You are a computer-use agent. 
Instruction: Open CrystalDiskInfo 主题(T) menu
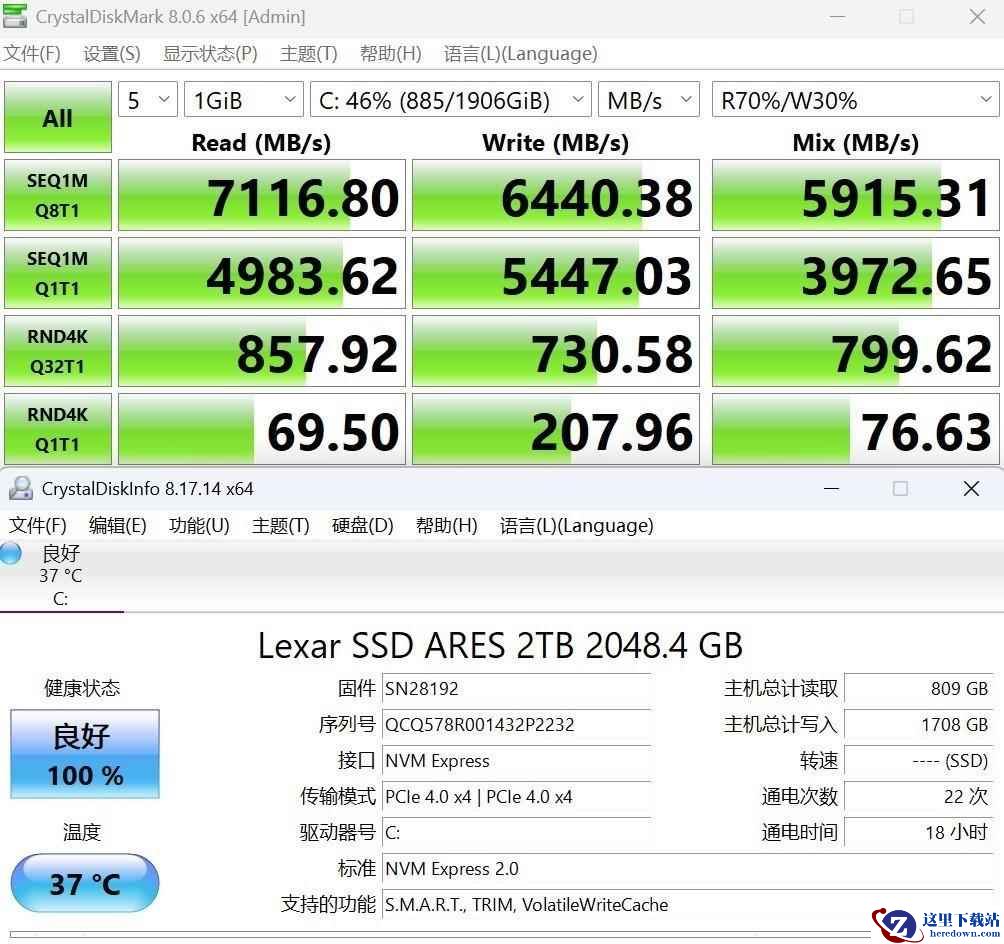[x=280, y=526]
